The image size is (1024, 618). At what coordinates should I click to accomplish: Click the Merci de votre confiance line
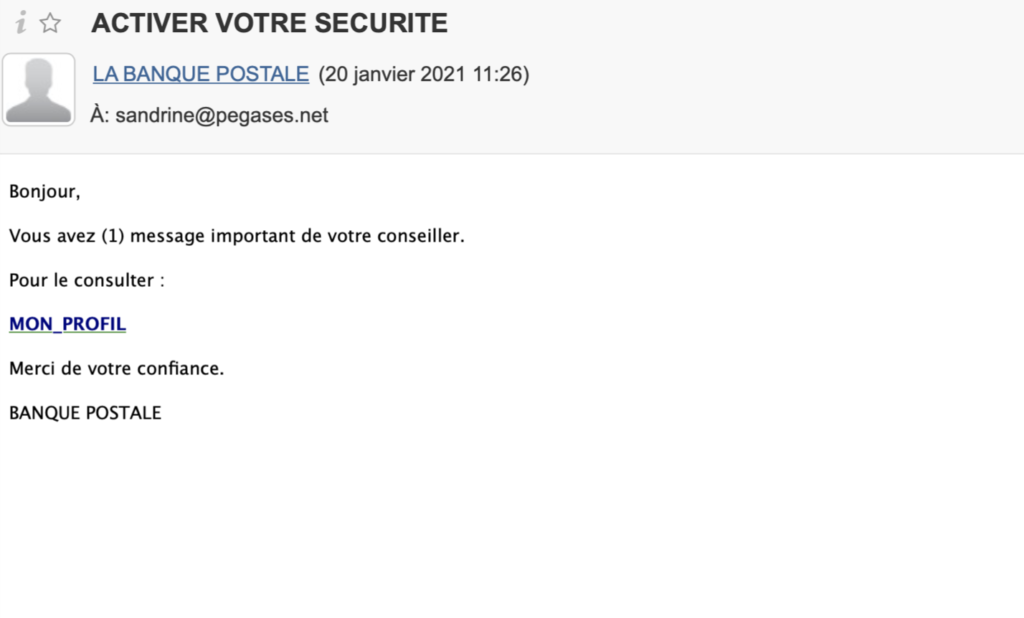tap(116, 368)
